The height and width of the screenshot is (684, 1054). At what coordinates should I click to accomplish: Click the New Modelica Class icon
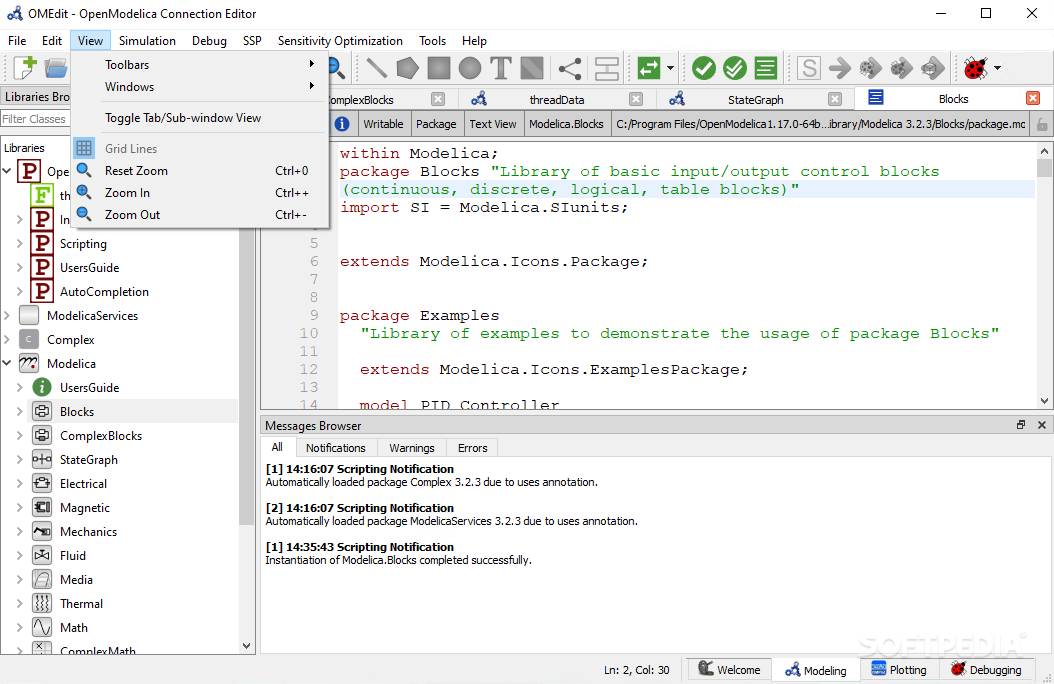[25, 68]
